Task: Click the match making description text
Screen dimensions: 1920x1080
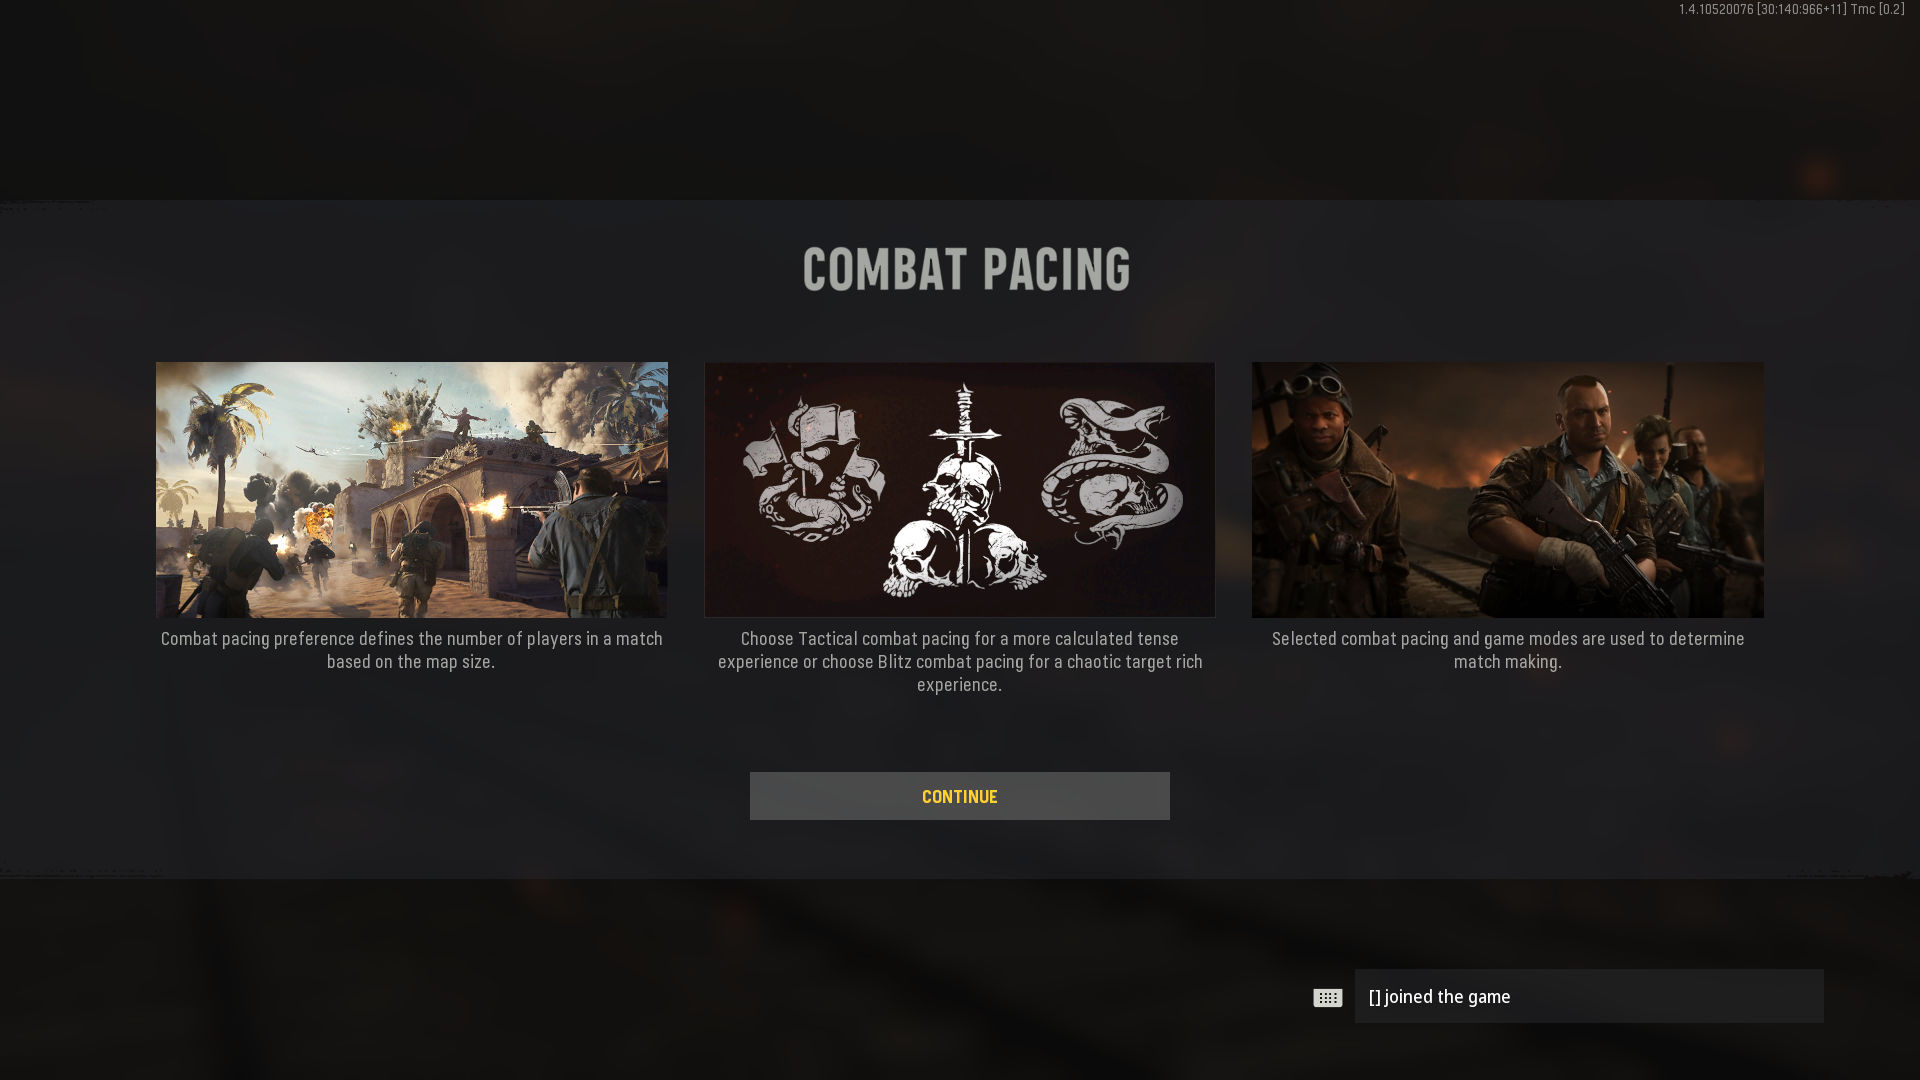Action: coord(1507,650)
